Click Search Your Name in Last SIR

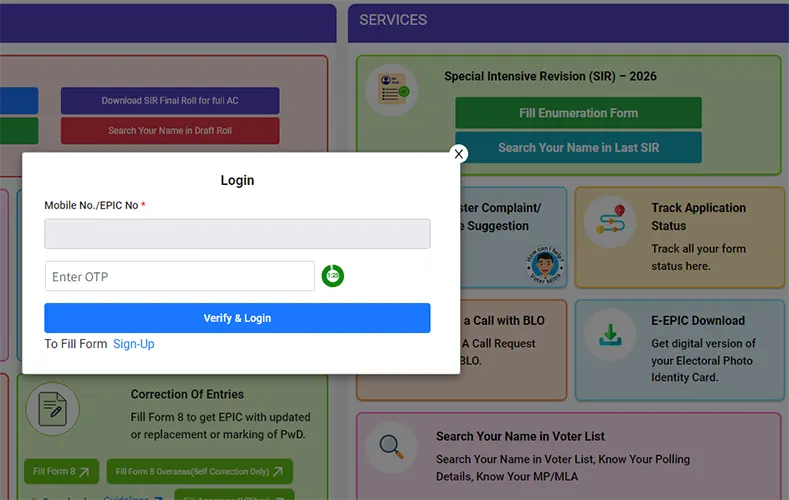(x=578, y=147)
